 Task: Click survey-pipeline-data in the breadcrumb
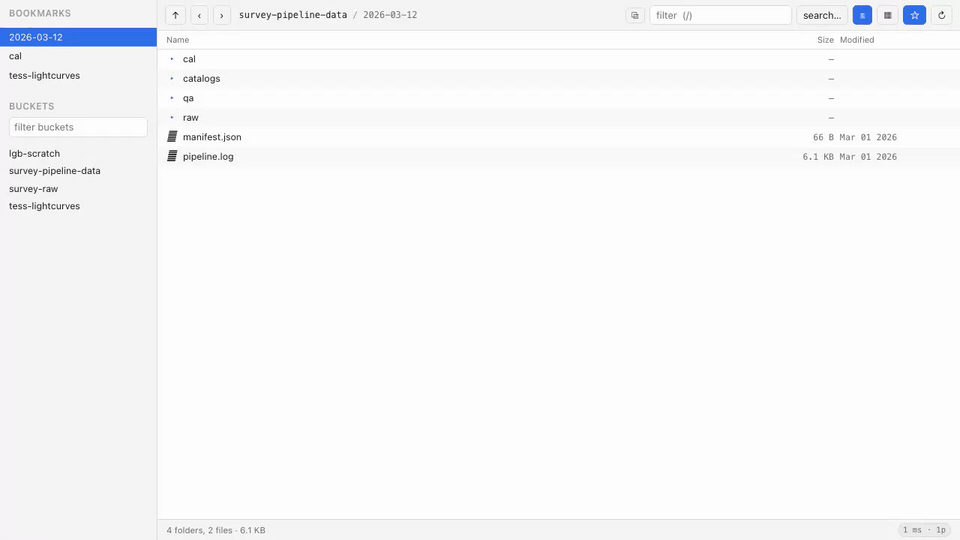coord(293,15)
